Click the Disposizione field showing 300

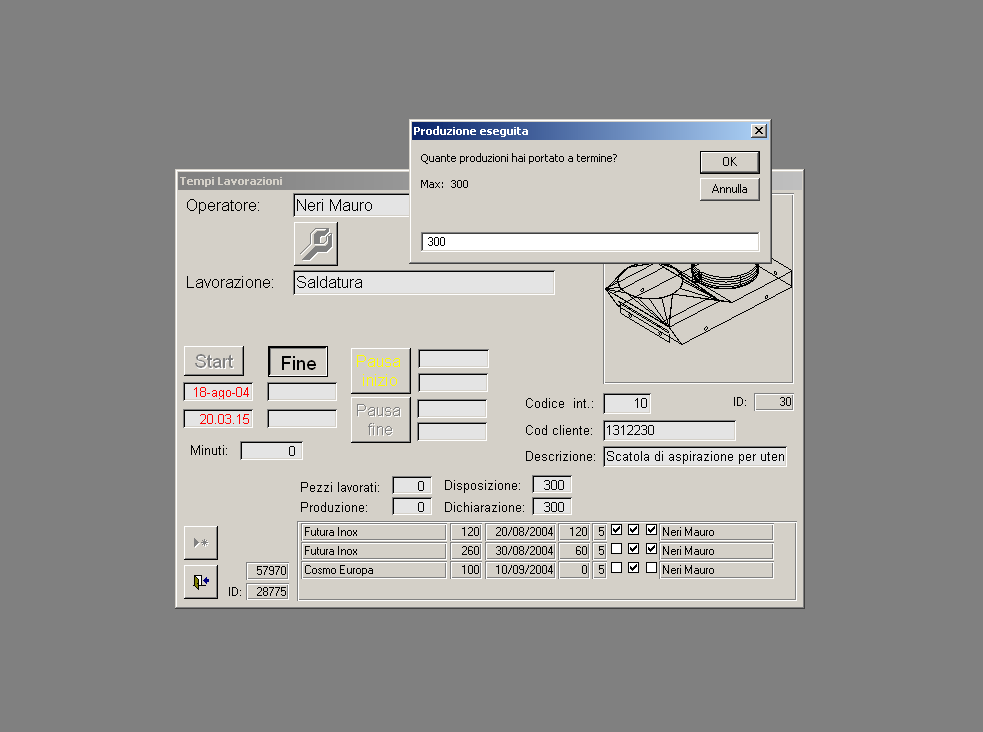coord(552,485)
